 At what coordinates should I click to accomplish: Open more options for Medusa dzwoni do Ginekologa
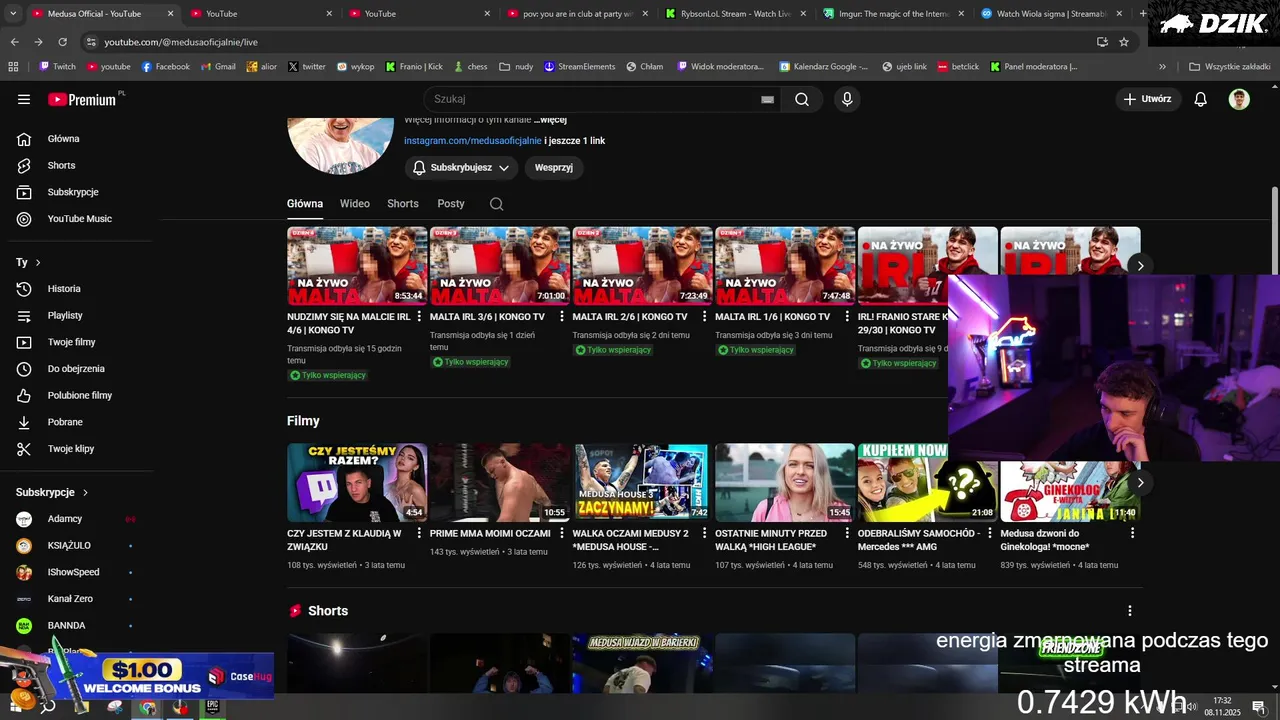click(x=1132, y=533)
